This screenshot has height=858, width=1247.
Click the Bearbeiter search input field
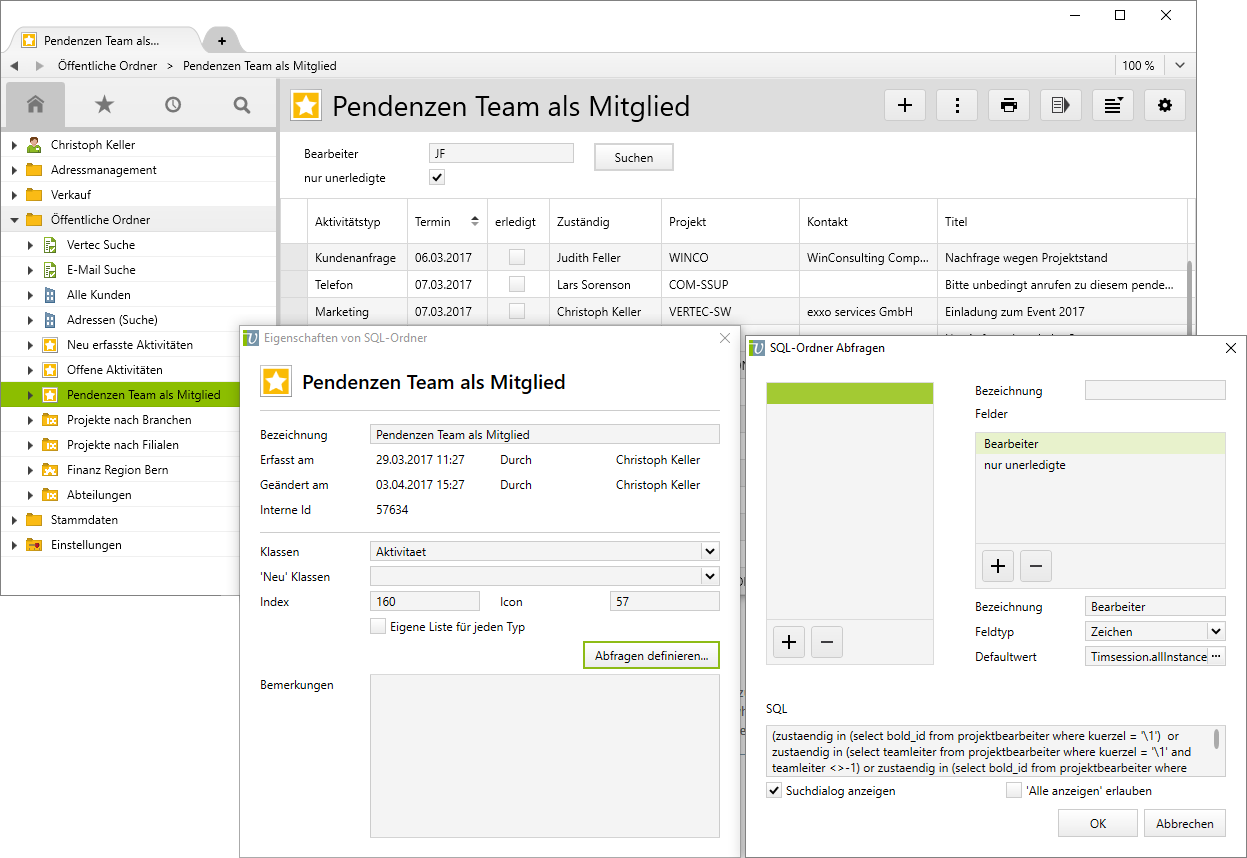pos(501,154)
